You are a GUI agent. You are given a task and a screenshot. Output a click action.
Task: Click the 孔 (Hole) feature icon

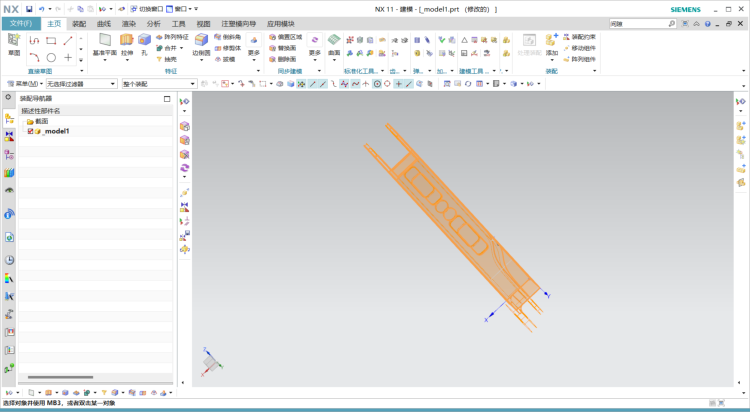point(144,41)
